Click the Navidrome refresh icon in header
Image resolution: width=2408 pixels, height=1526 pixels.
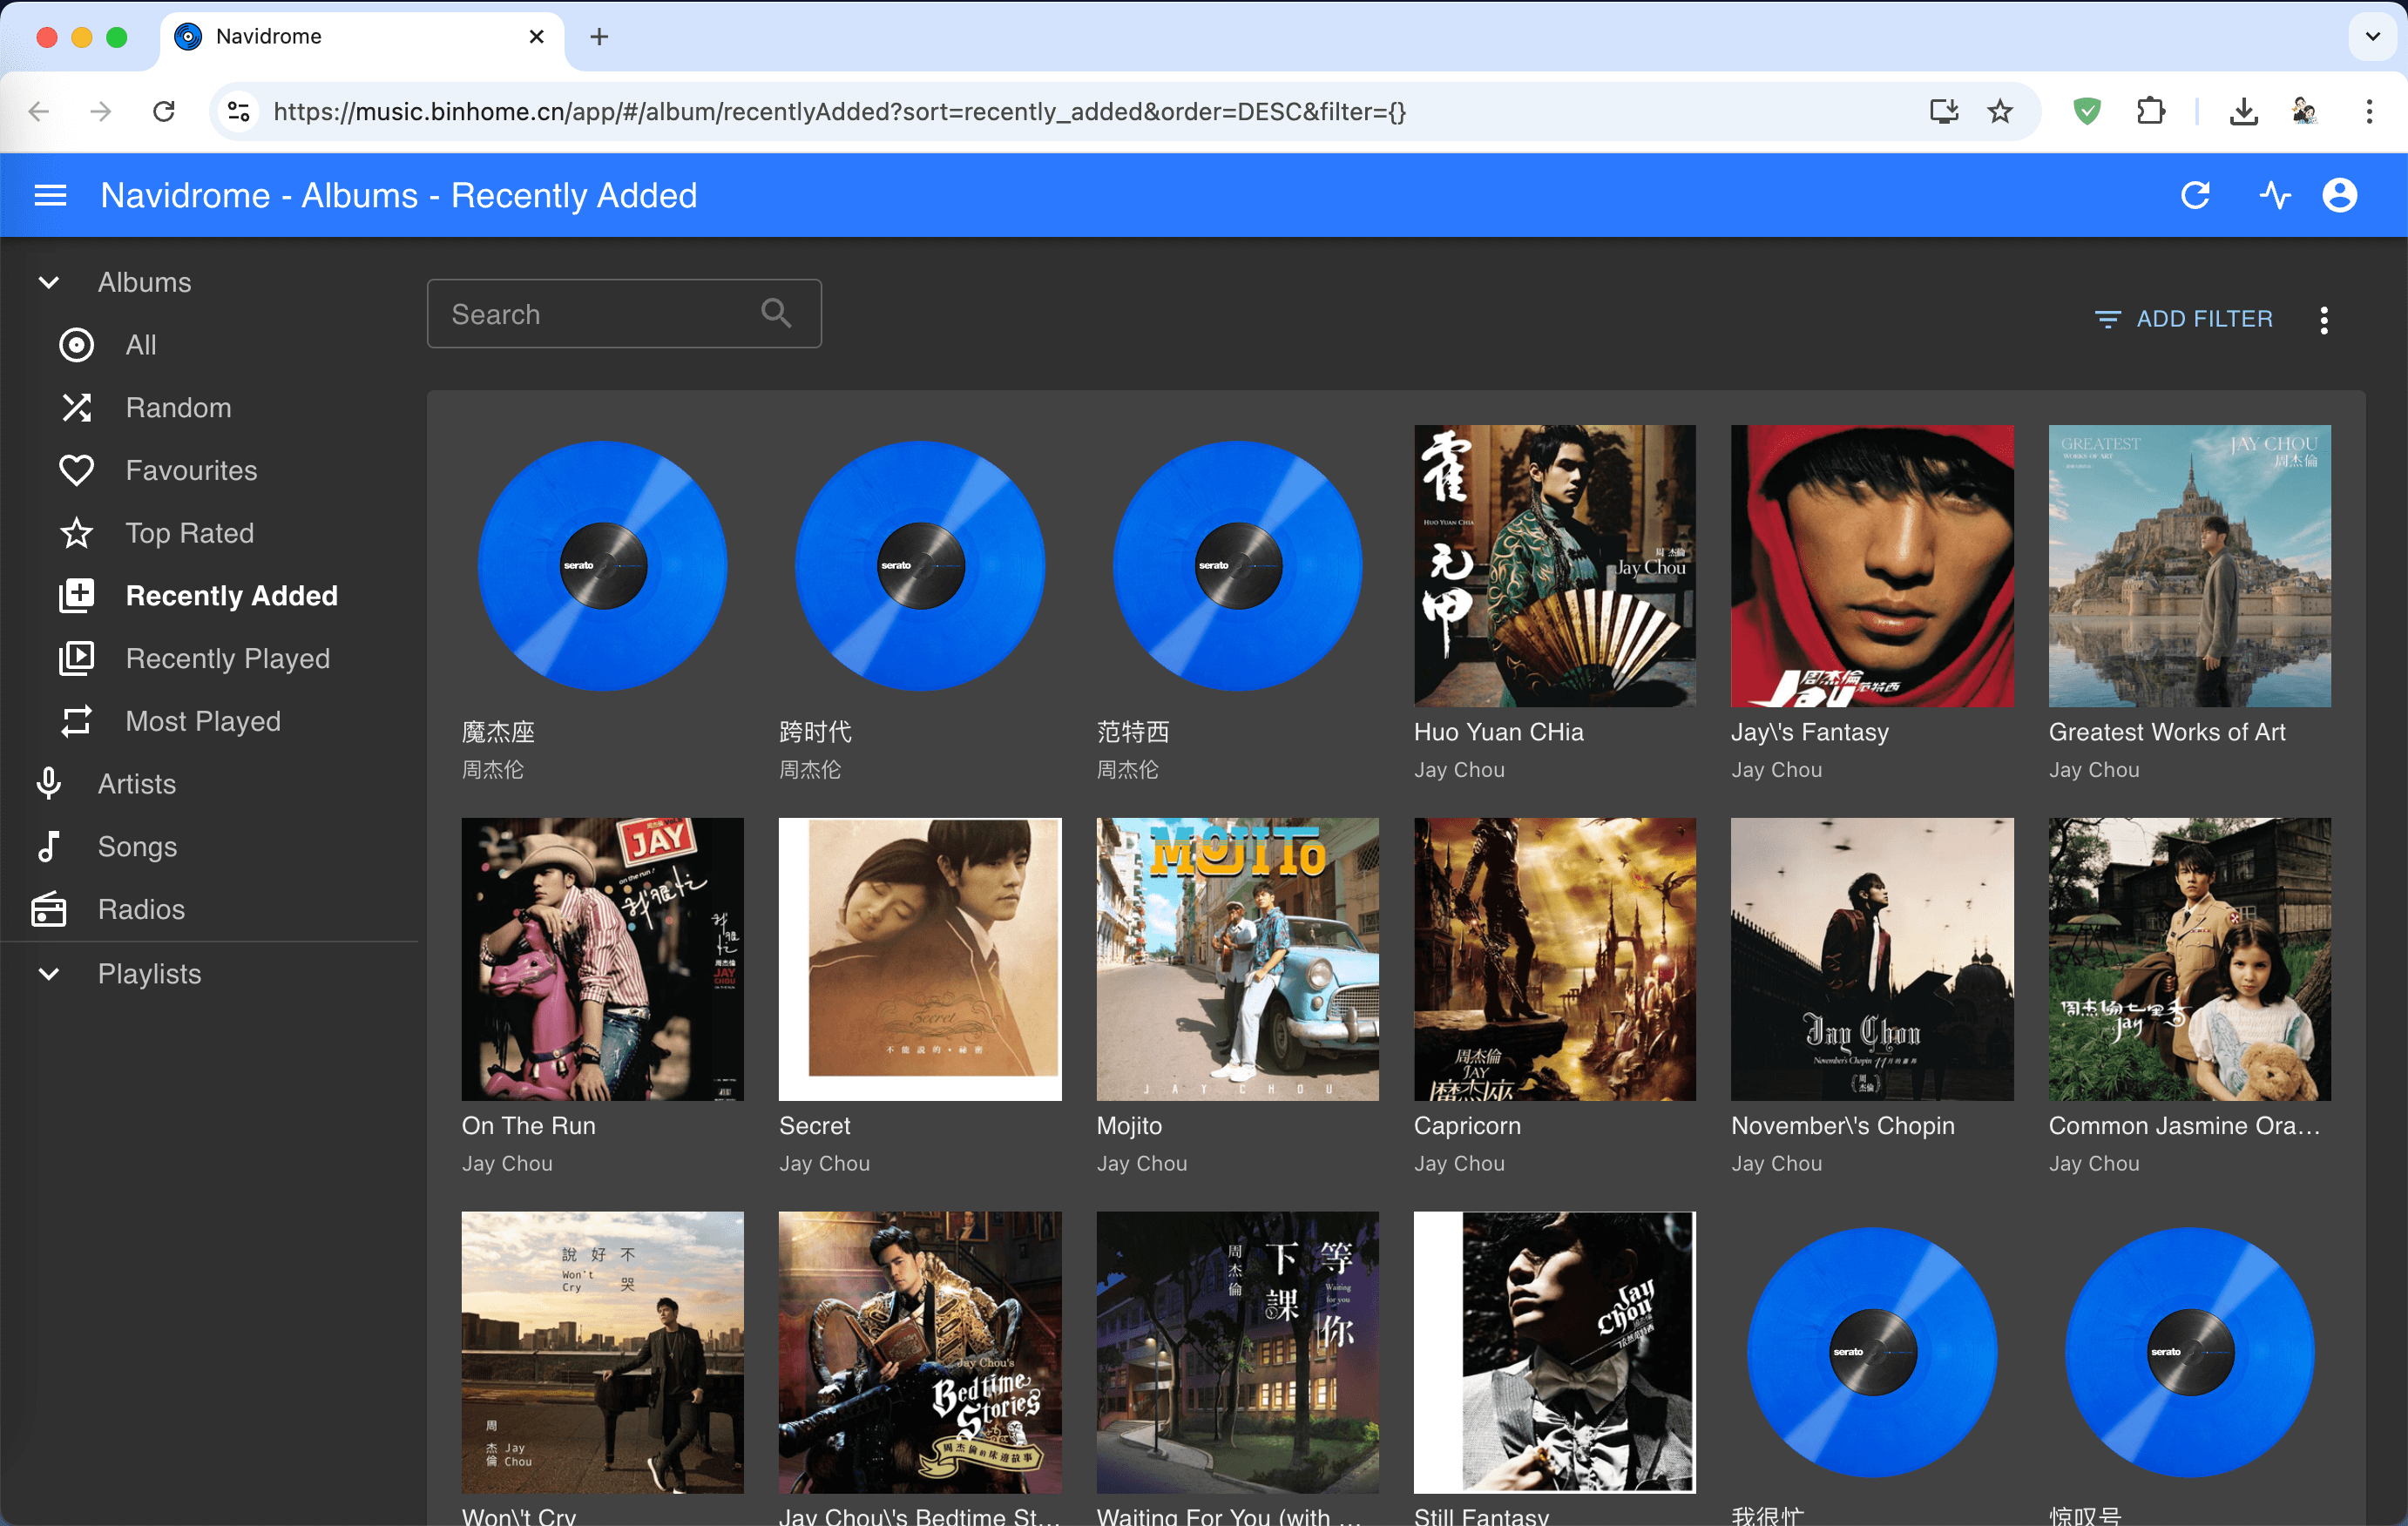tap(2194, 196)
